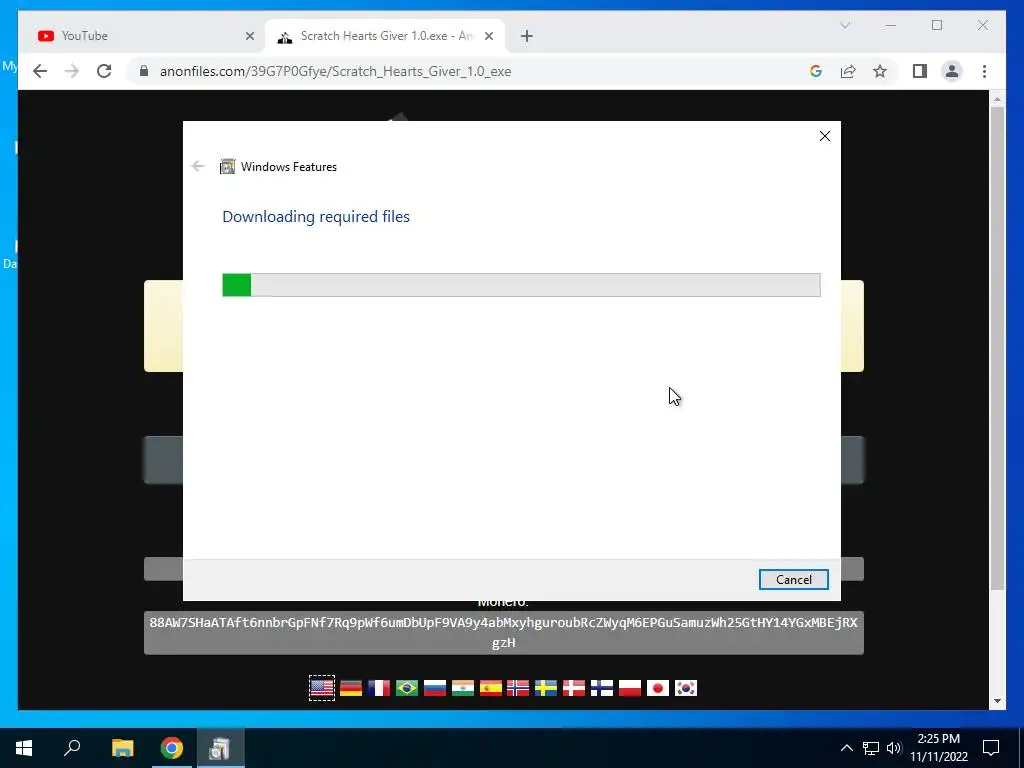
Task: Go back in Chrome
Action: click(x=40, y=71)
